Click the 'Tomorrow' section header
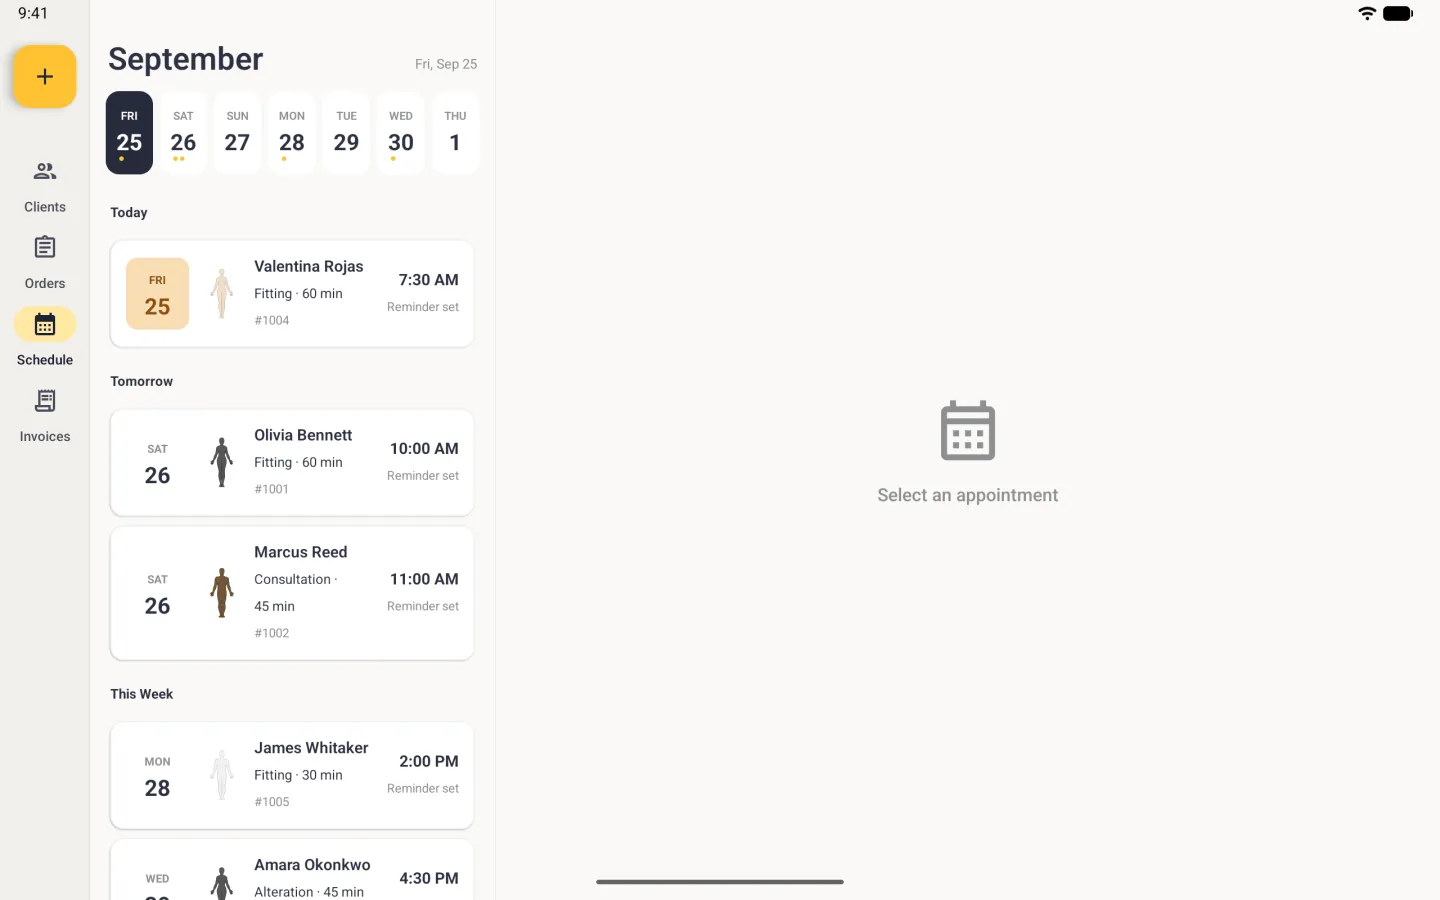 (x=142, y=381)
